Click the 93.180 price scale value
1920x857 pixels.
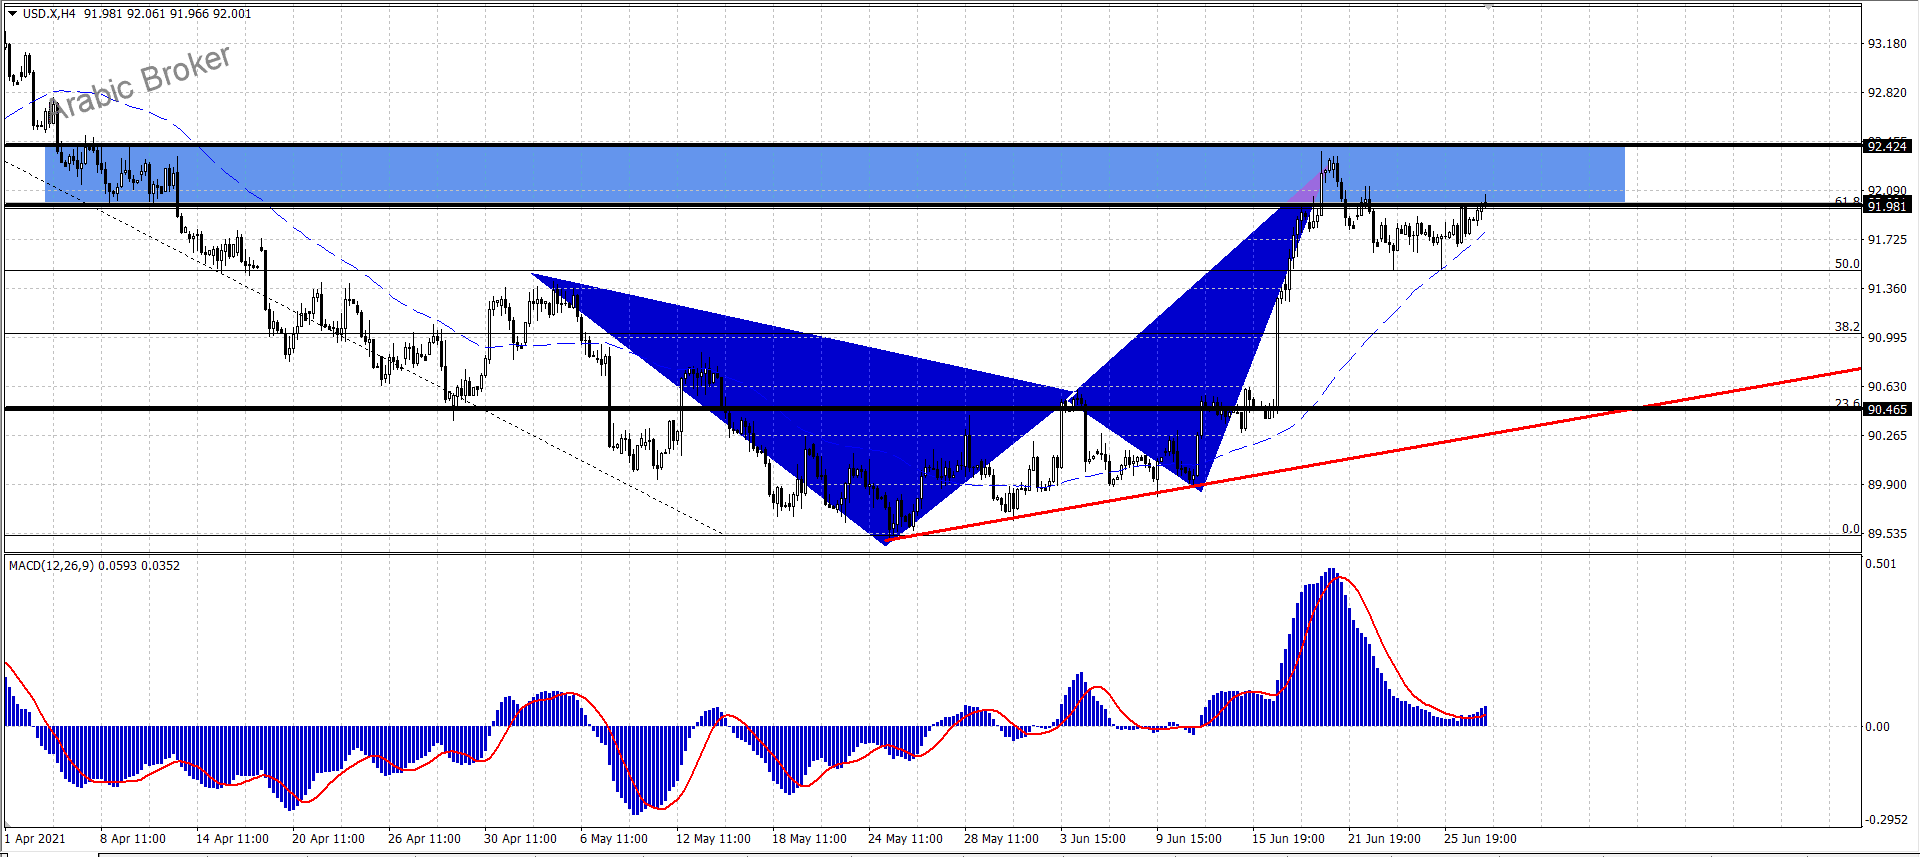pyautogui.click(x=1887, y=44)
